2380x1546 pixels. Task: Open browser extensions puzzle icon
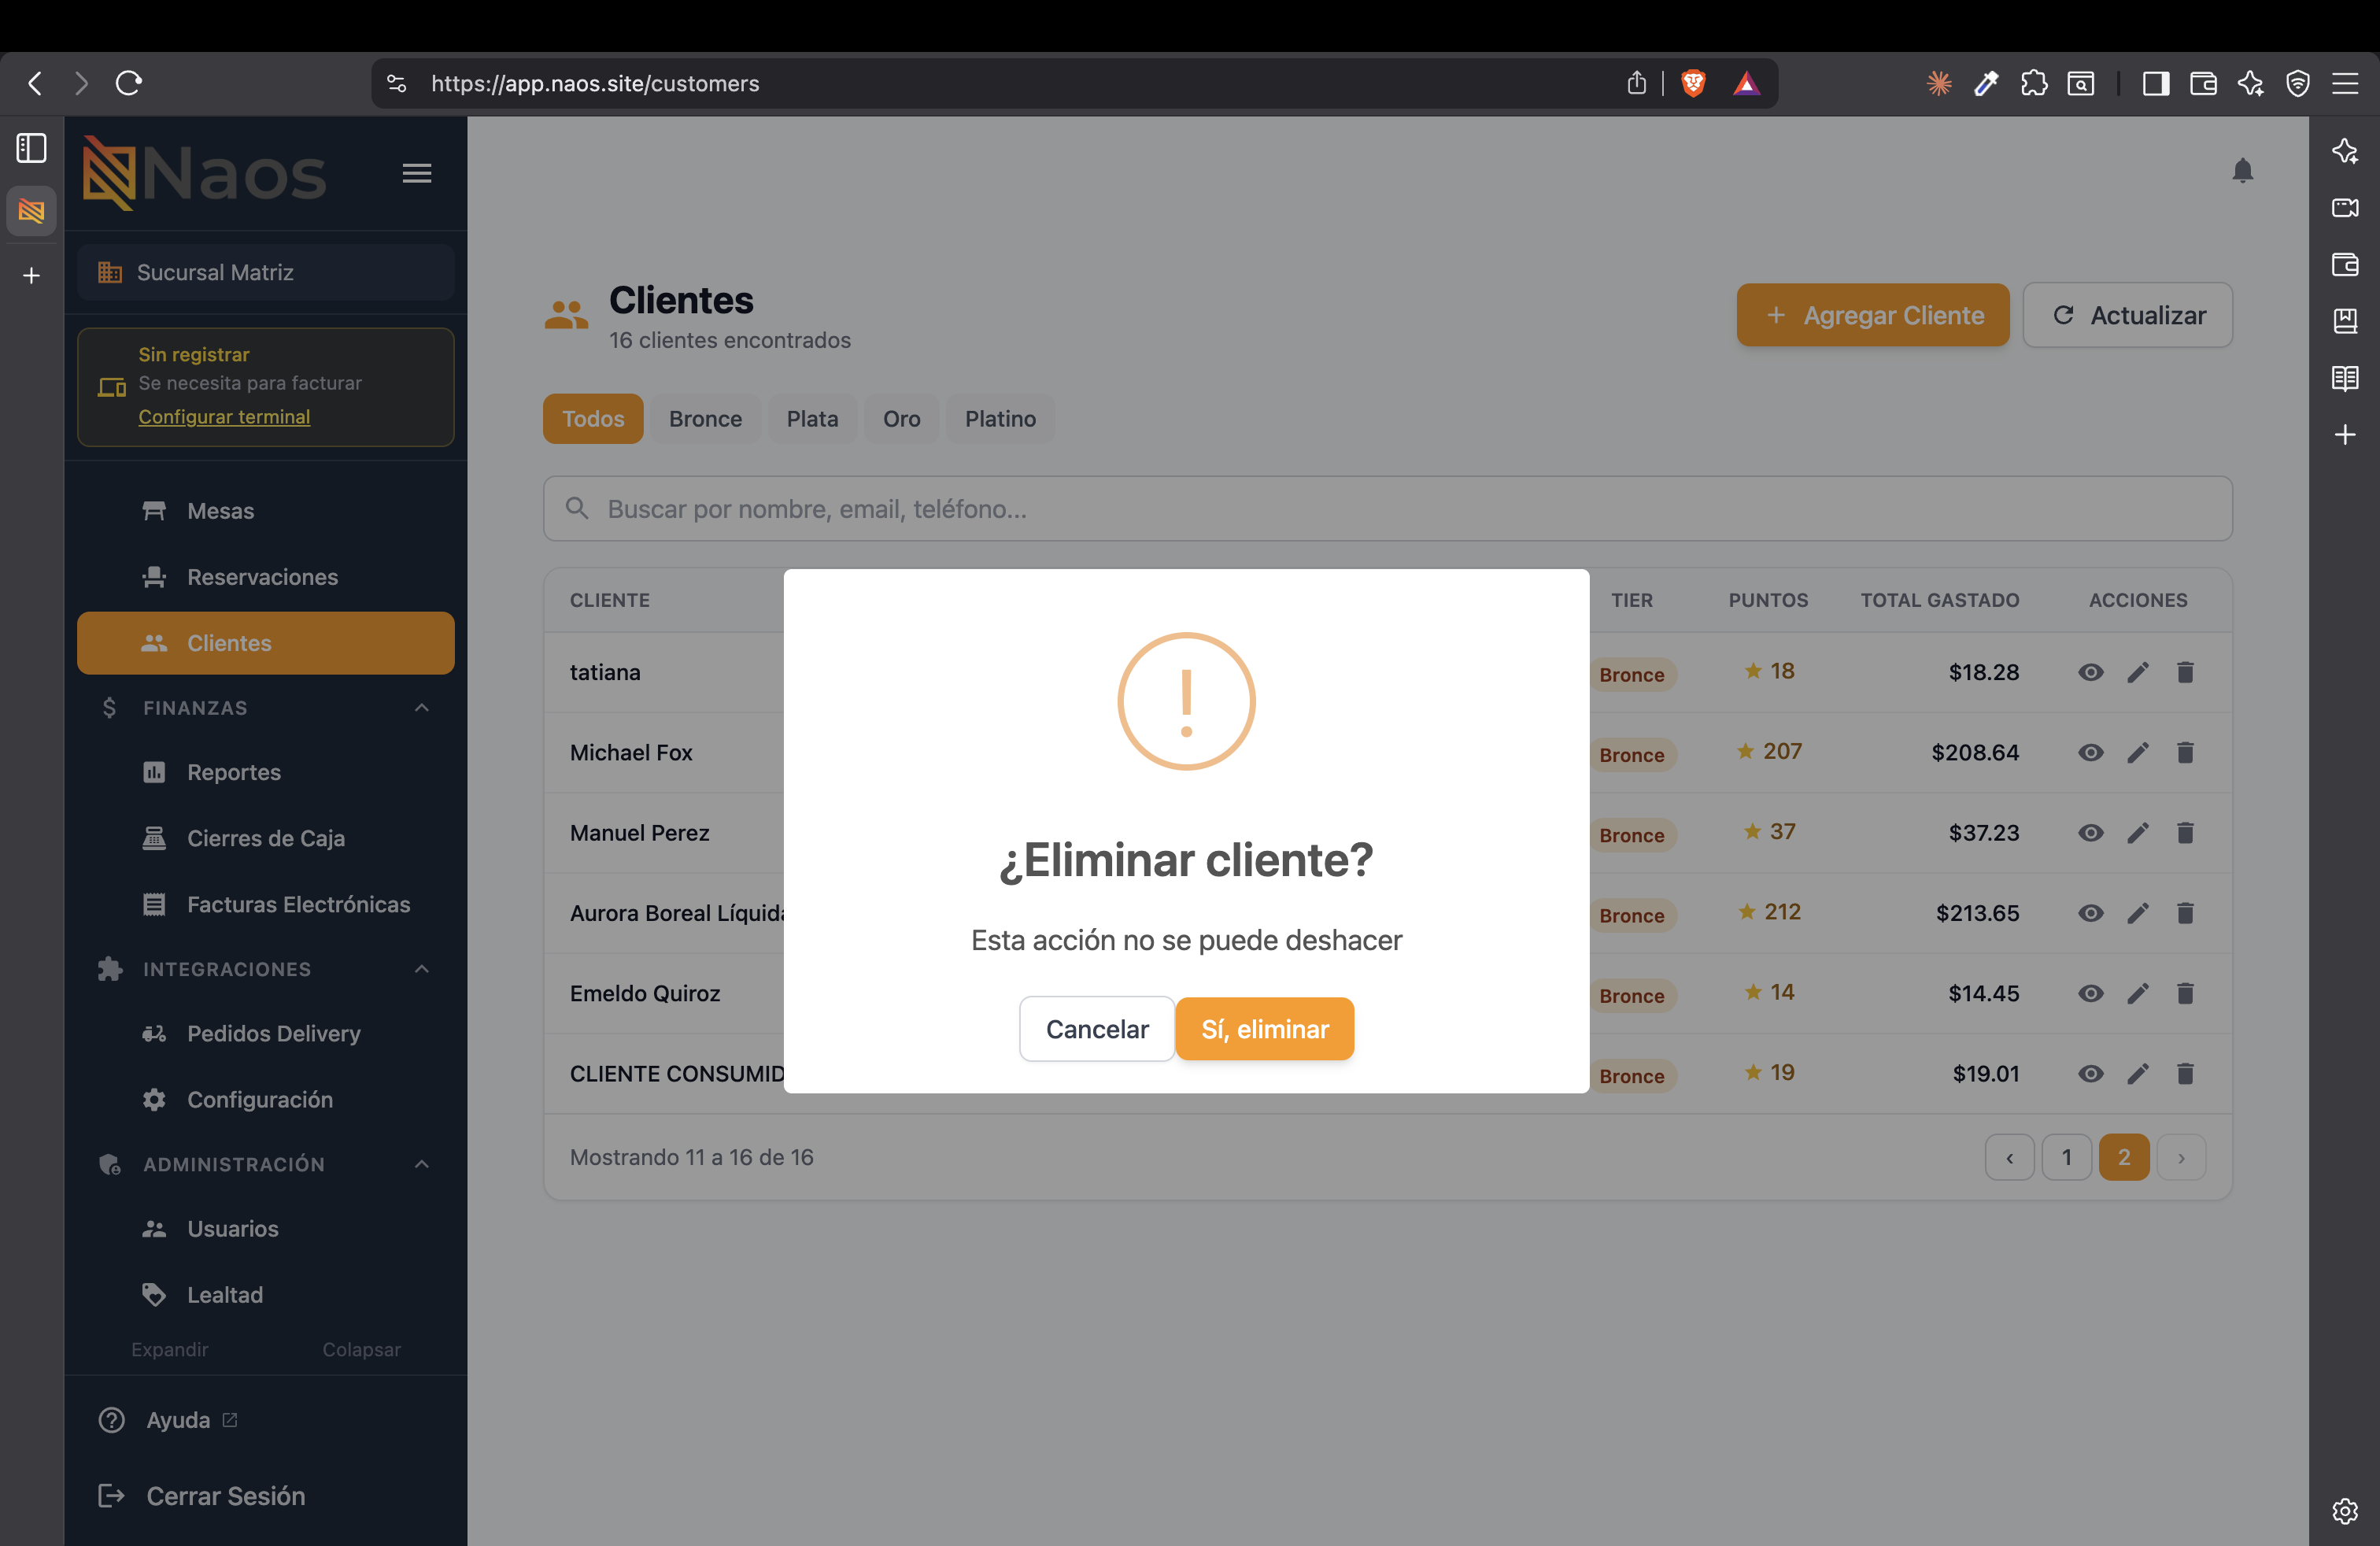click(x=2033, y=83)
